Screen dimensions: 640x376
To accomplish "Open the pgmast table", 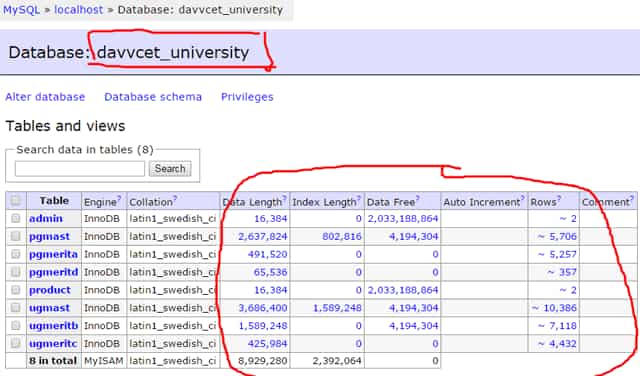I will pos(49,237).
